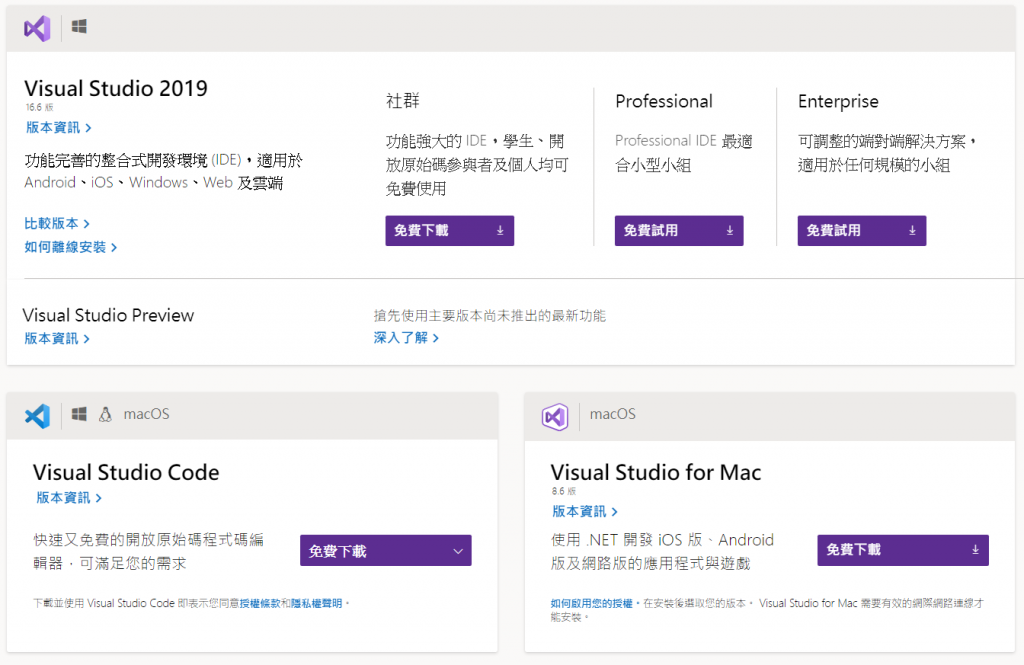The width and height of the screenshot is (1024, 665).
Task: Click the blue Visual Studio Code logo icon
Action: click(x=37, y=416)
